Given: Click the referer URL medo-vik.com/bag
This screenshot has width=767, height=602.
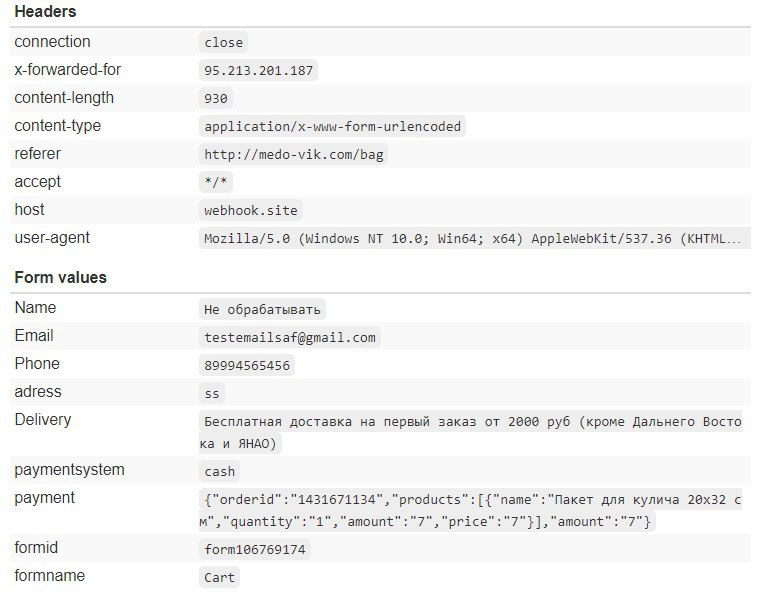Looking at the screenshot, I should tap(293, 155).
